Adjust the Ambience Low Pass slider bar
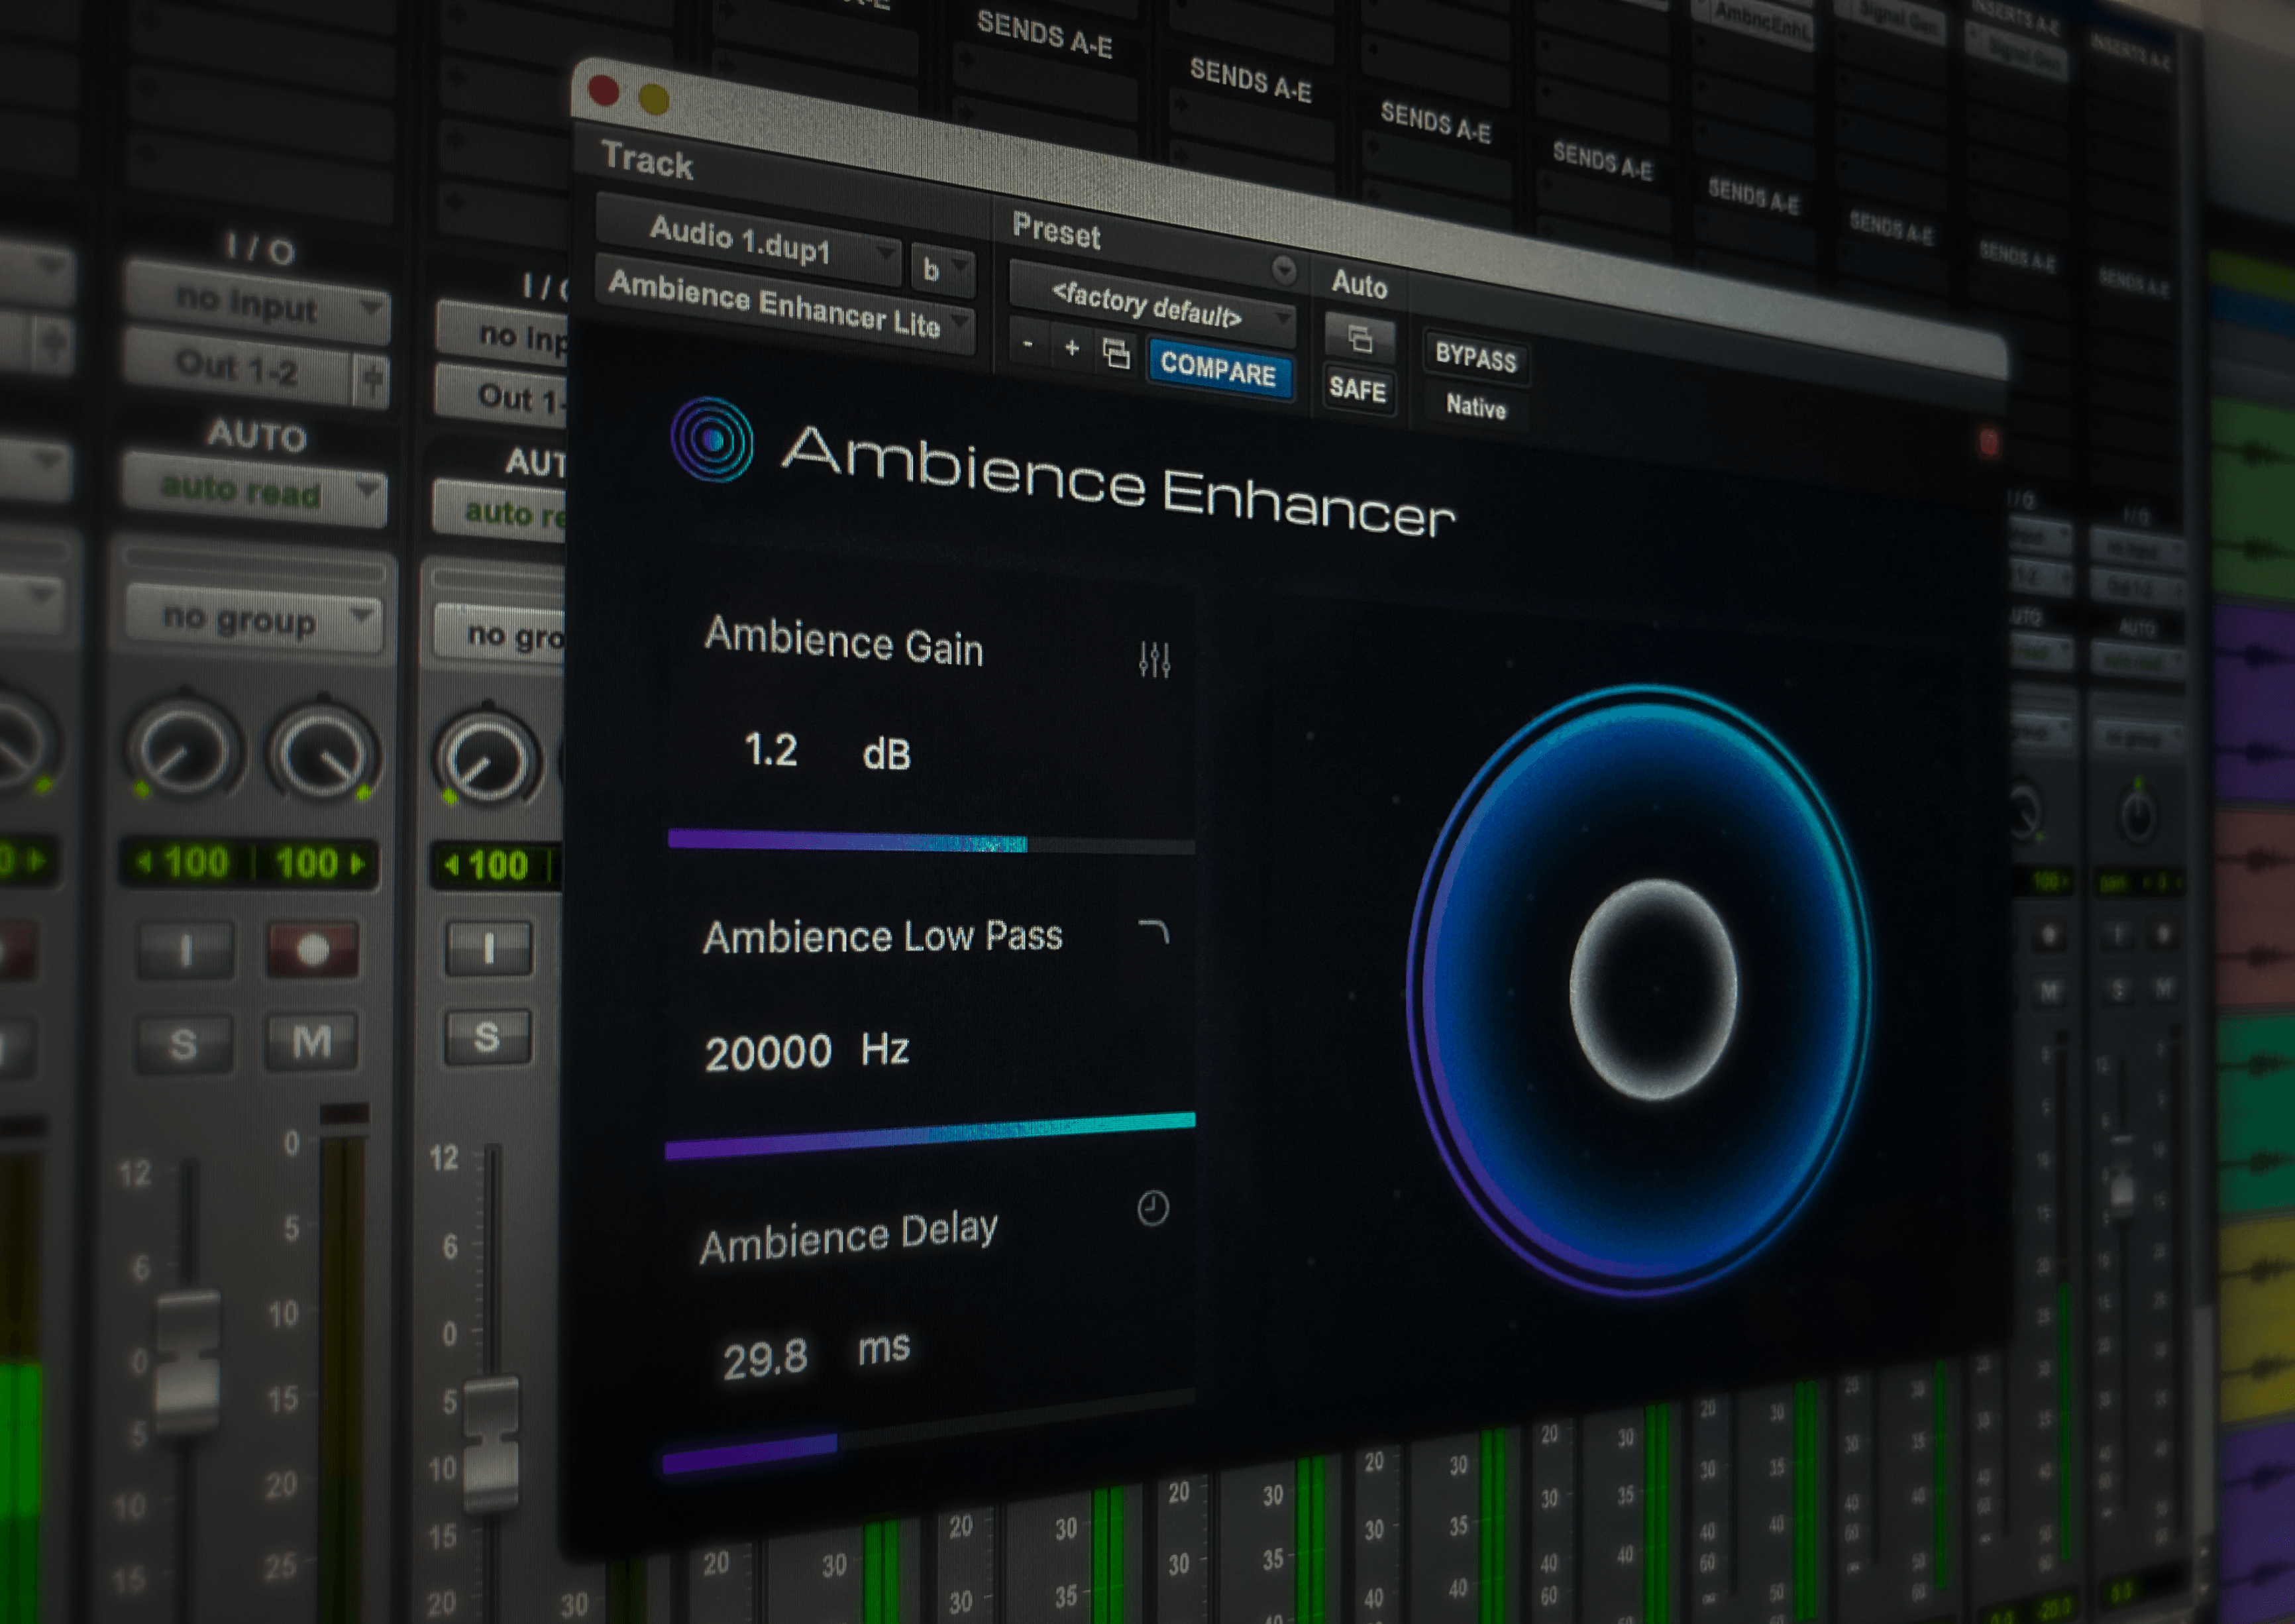The height and width of the screenshot is (1624, 2295). click(x=930, y=1135)
